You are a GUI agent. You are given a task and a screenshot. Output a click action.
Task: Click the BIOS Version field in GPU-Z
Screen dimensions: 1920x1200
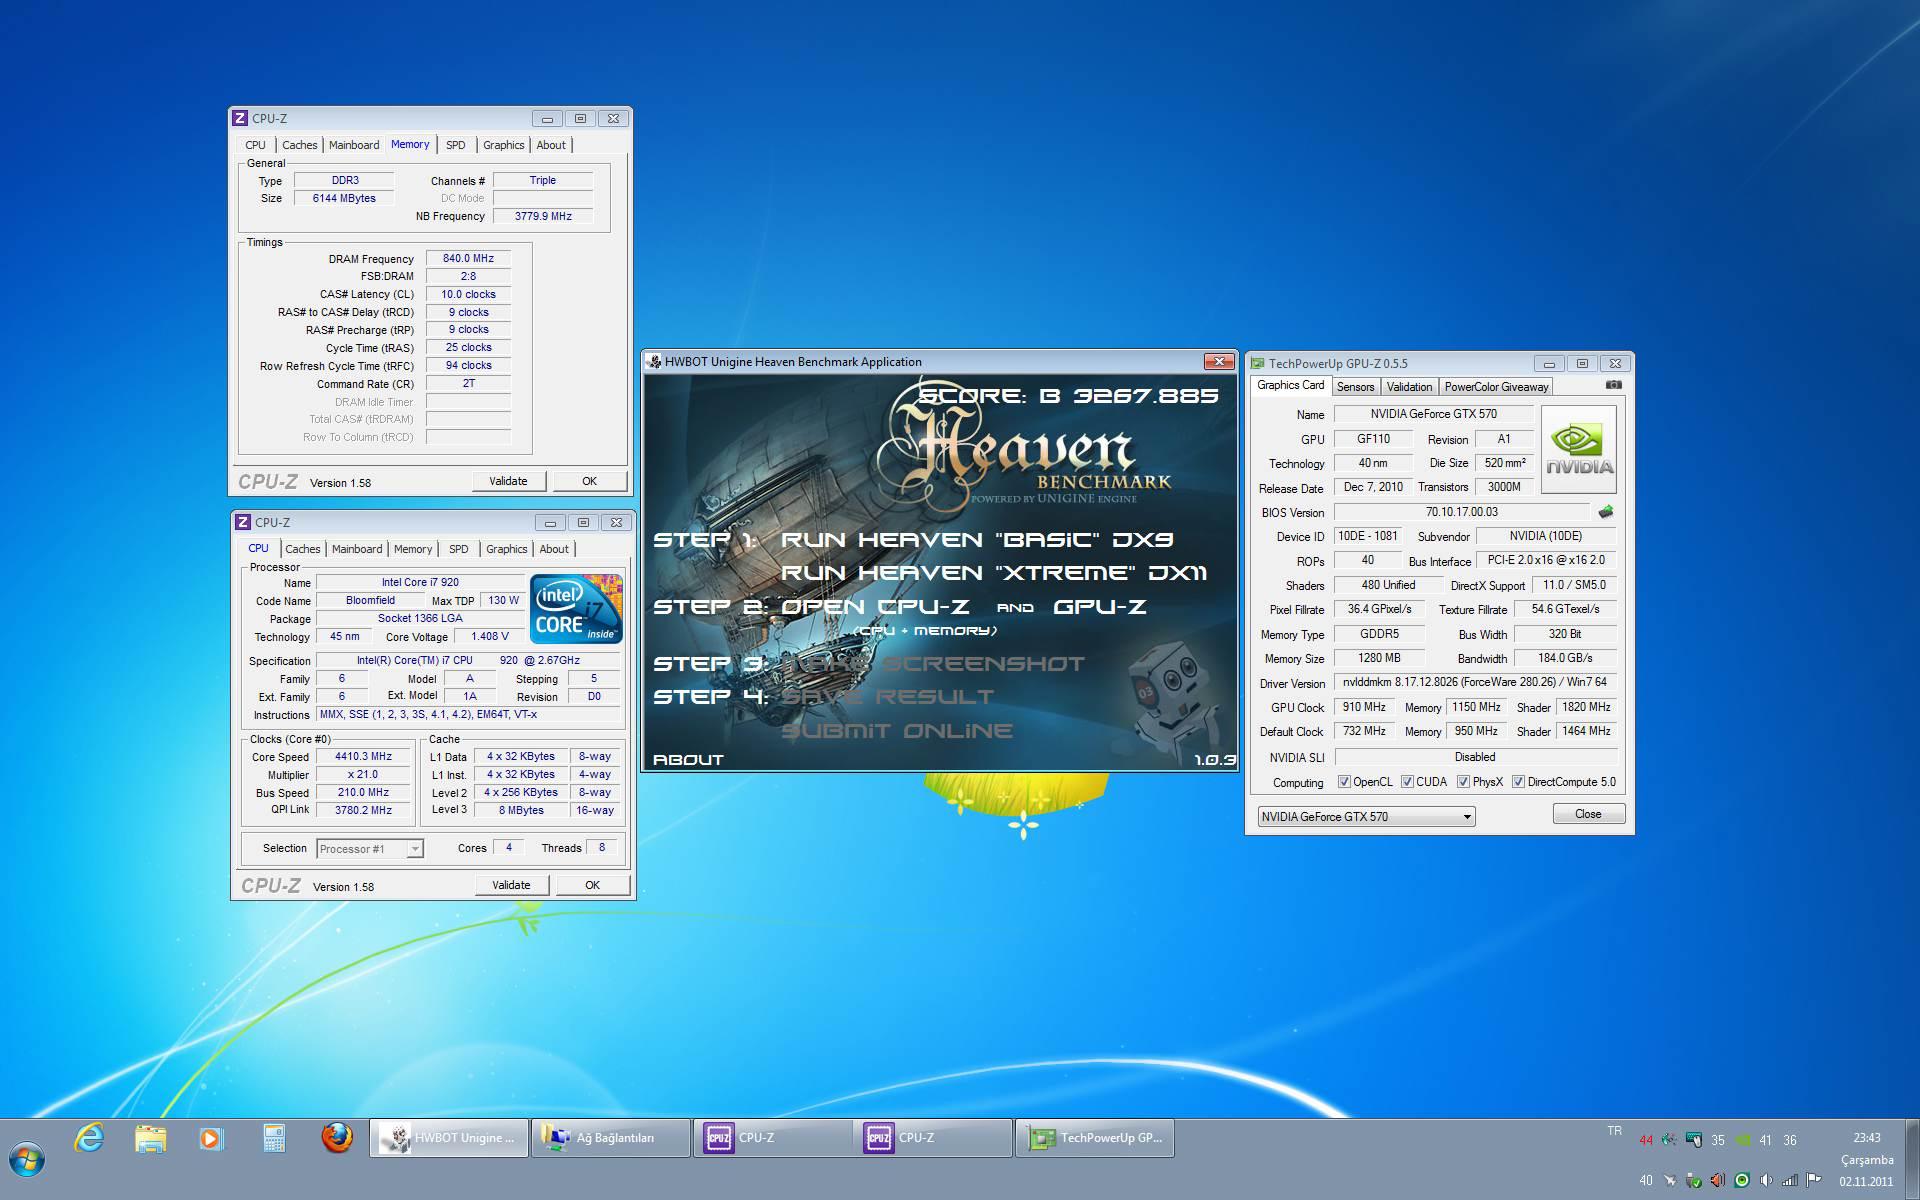(1461, 512)
